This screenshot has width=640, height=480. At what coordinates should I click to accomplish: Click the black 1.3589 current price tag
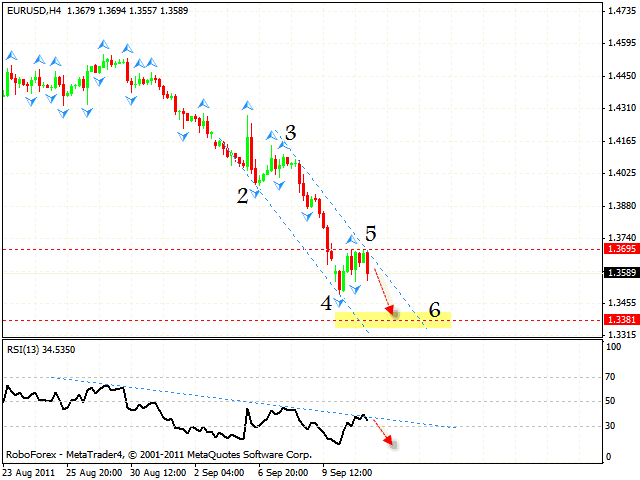(x=619, y=272)
